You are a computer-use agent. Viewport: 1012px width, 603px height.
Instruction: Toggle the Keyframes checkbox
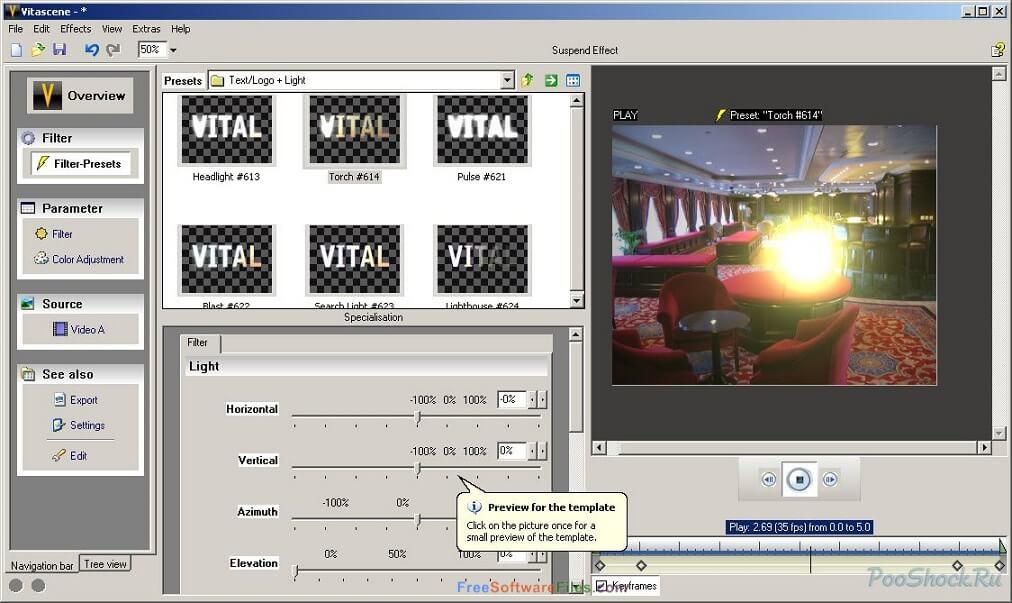coord(602,586)
